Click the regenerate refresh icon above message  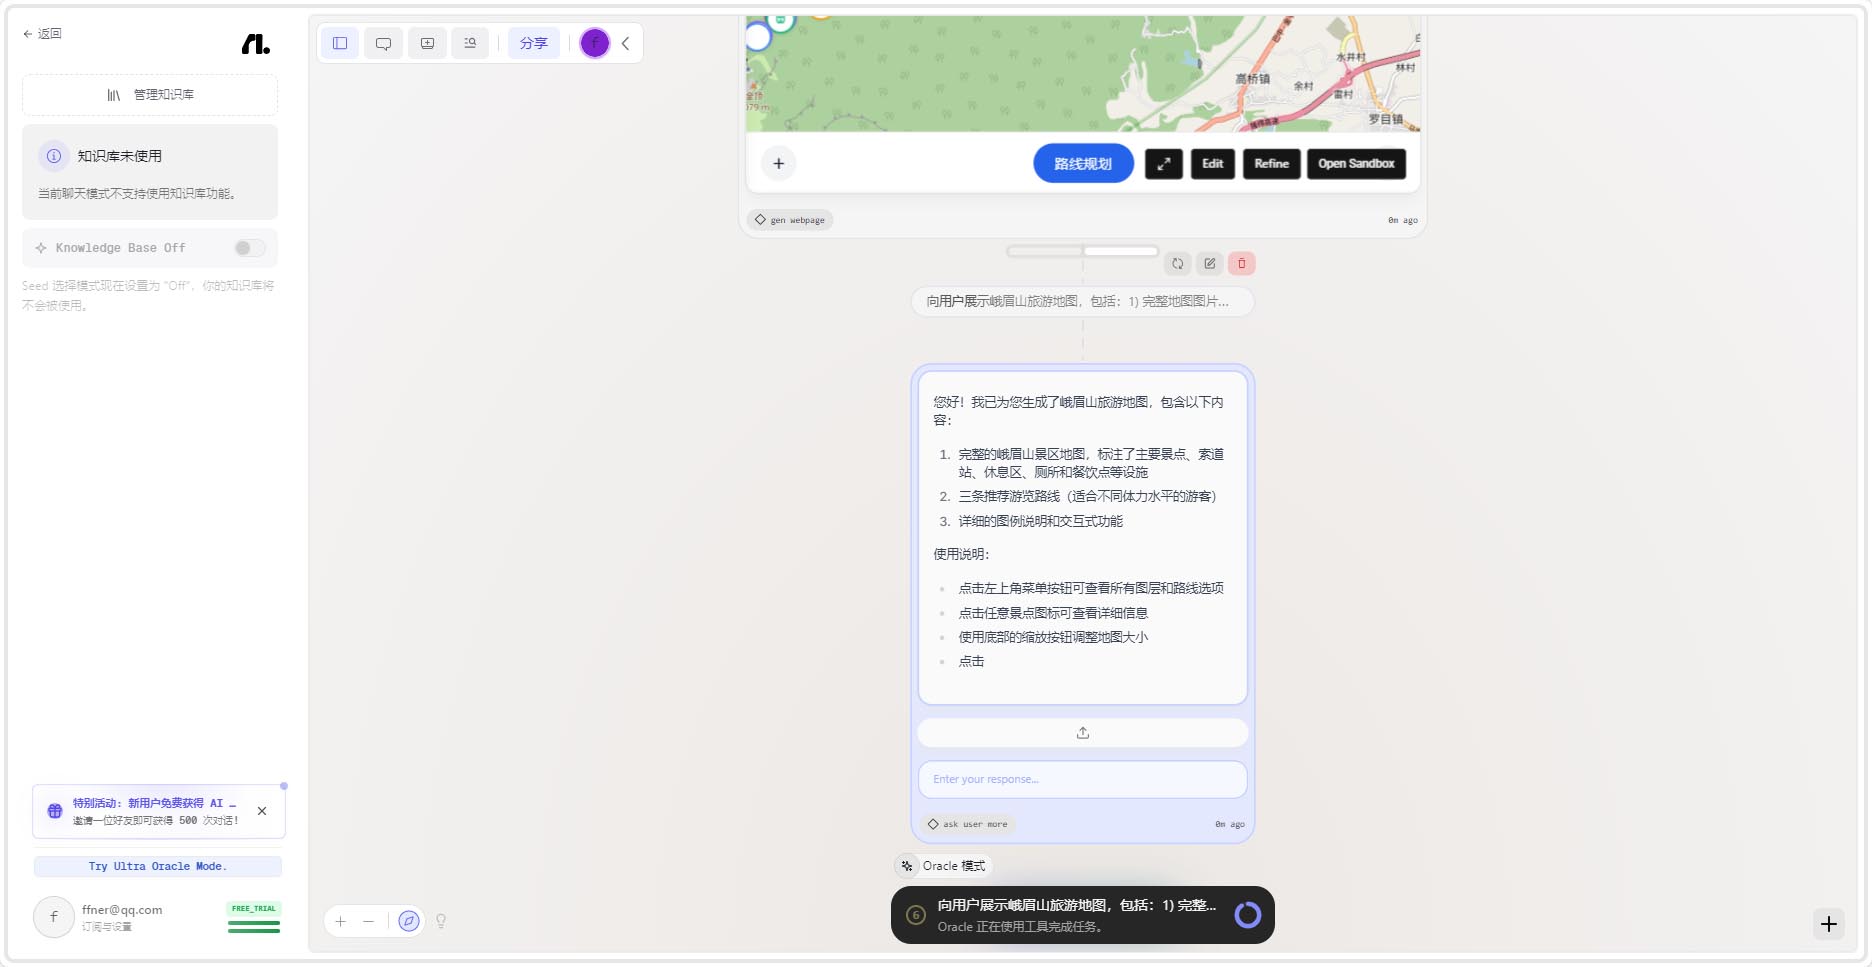click(1178, 264)
